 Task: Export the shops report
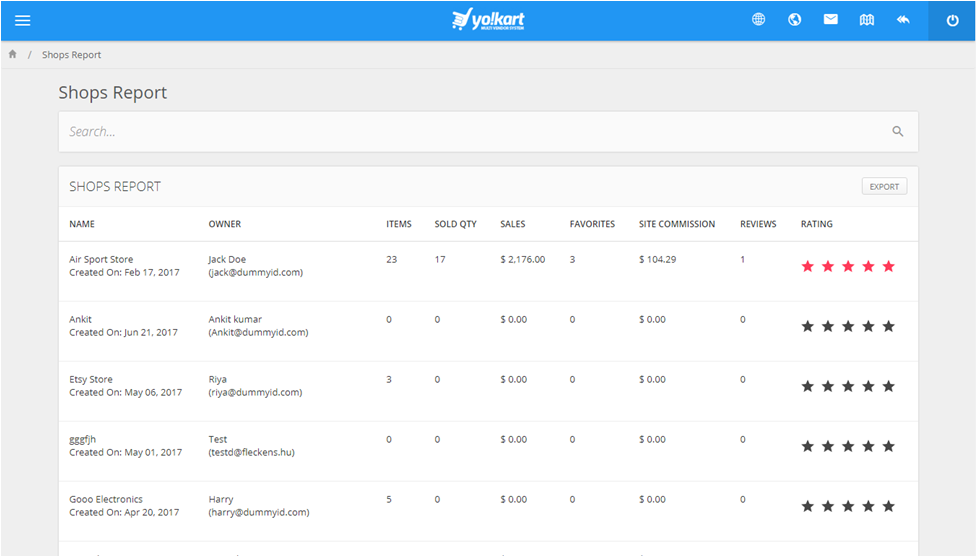tap(884, 186)
